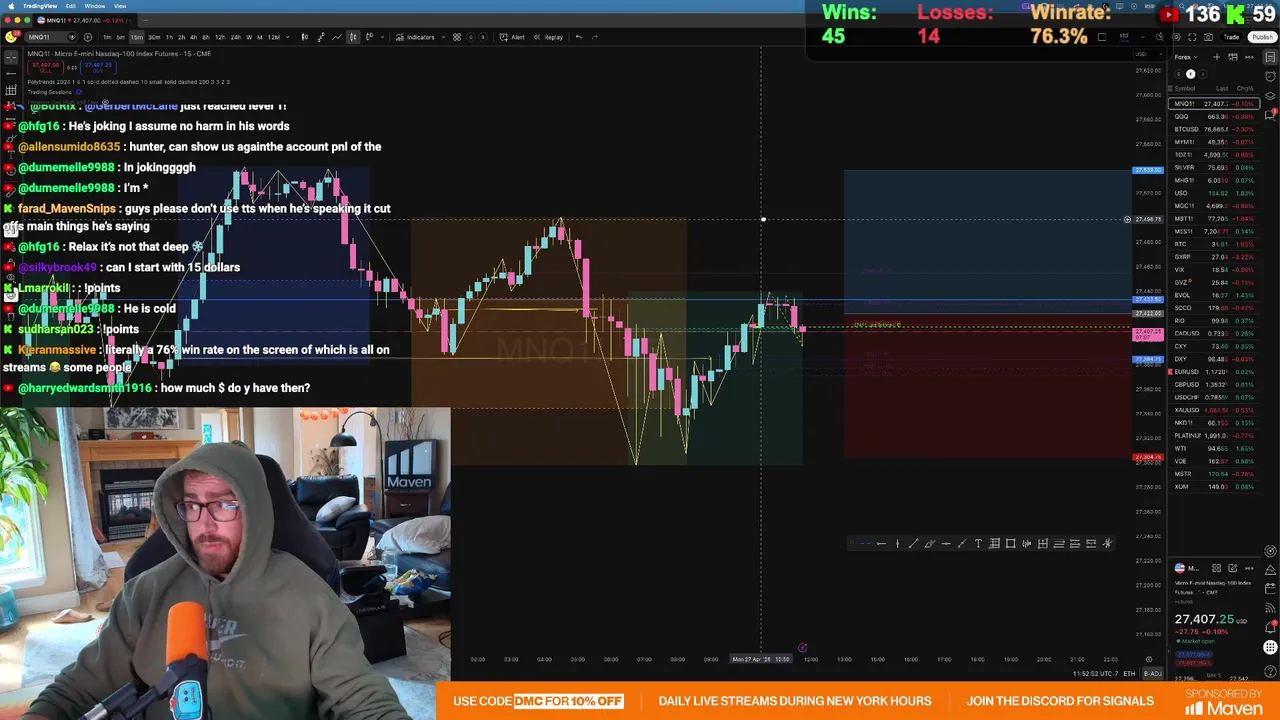This screenshot has width=1280, height=720.
Task: Select the VIX row in the watchlist
Action: (1215, 270)
